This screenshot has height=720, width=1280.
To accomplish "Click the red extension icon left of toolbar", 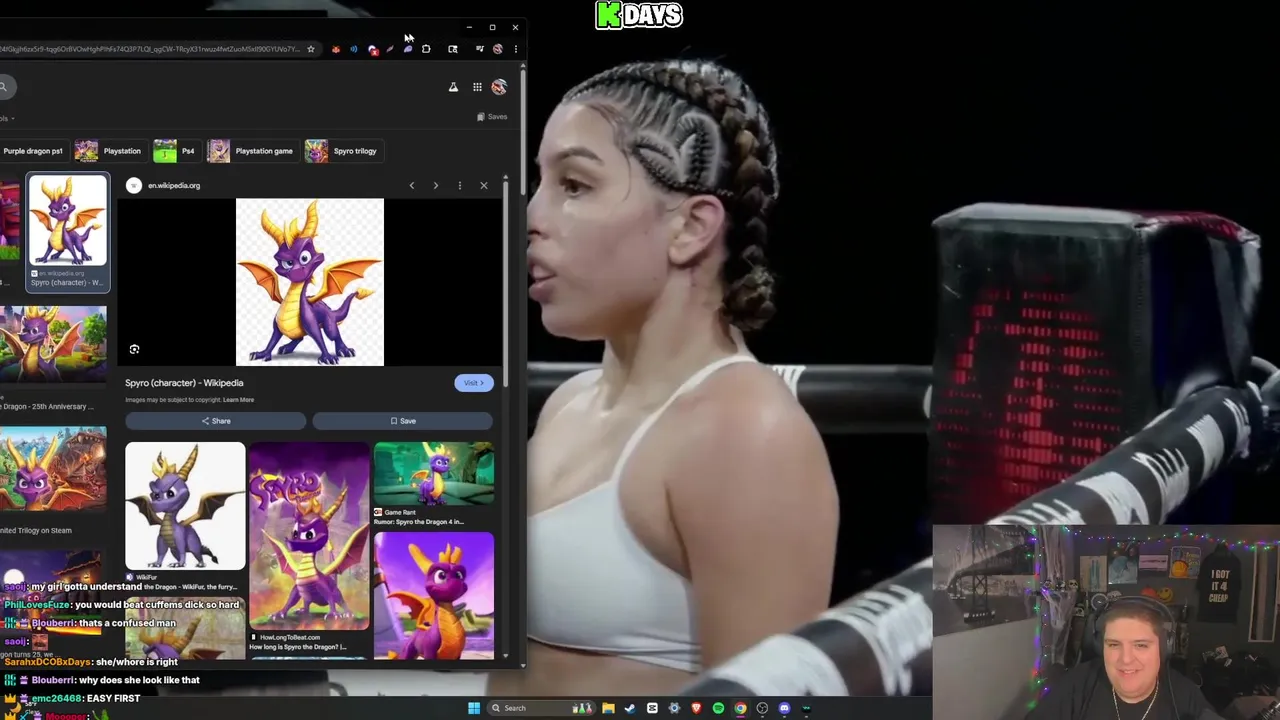I will coord(336,49).
